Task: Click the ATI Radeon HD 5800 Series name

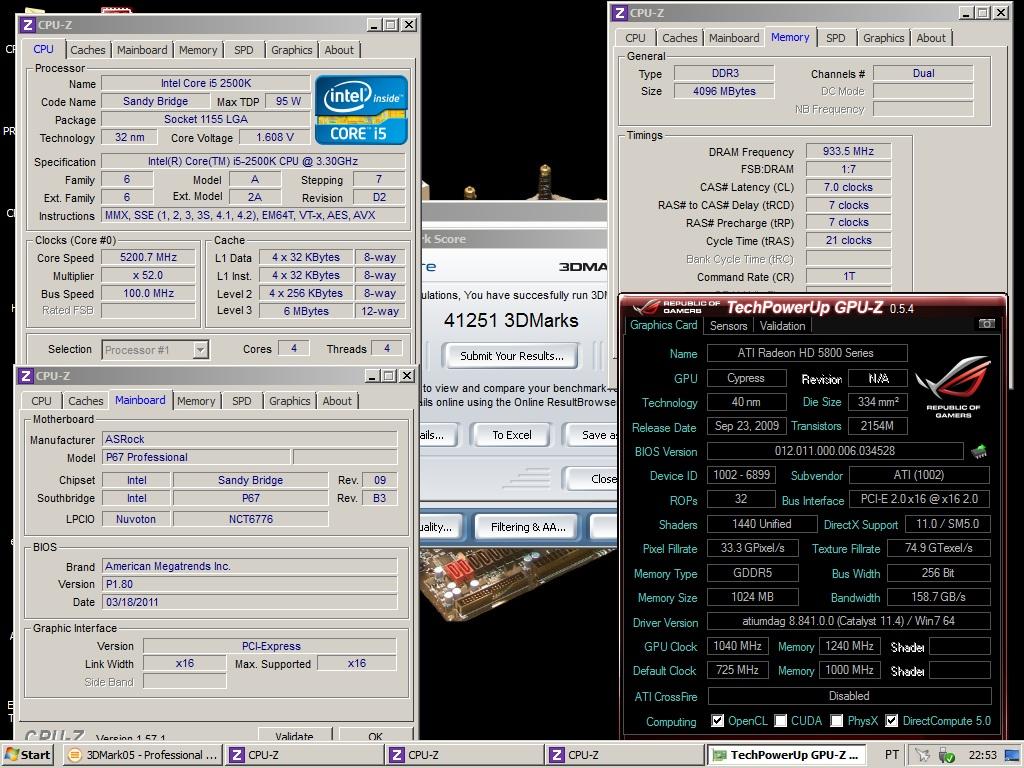Action: click(x=807, y=353)
